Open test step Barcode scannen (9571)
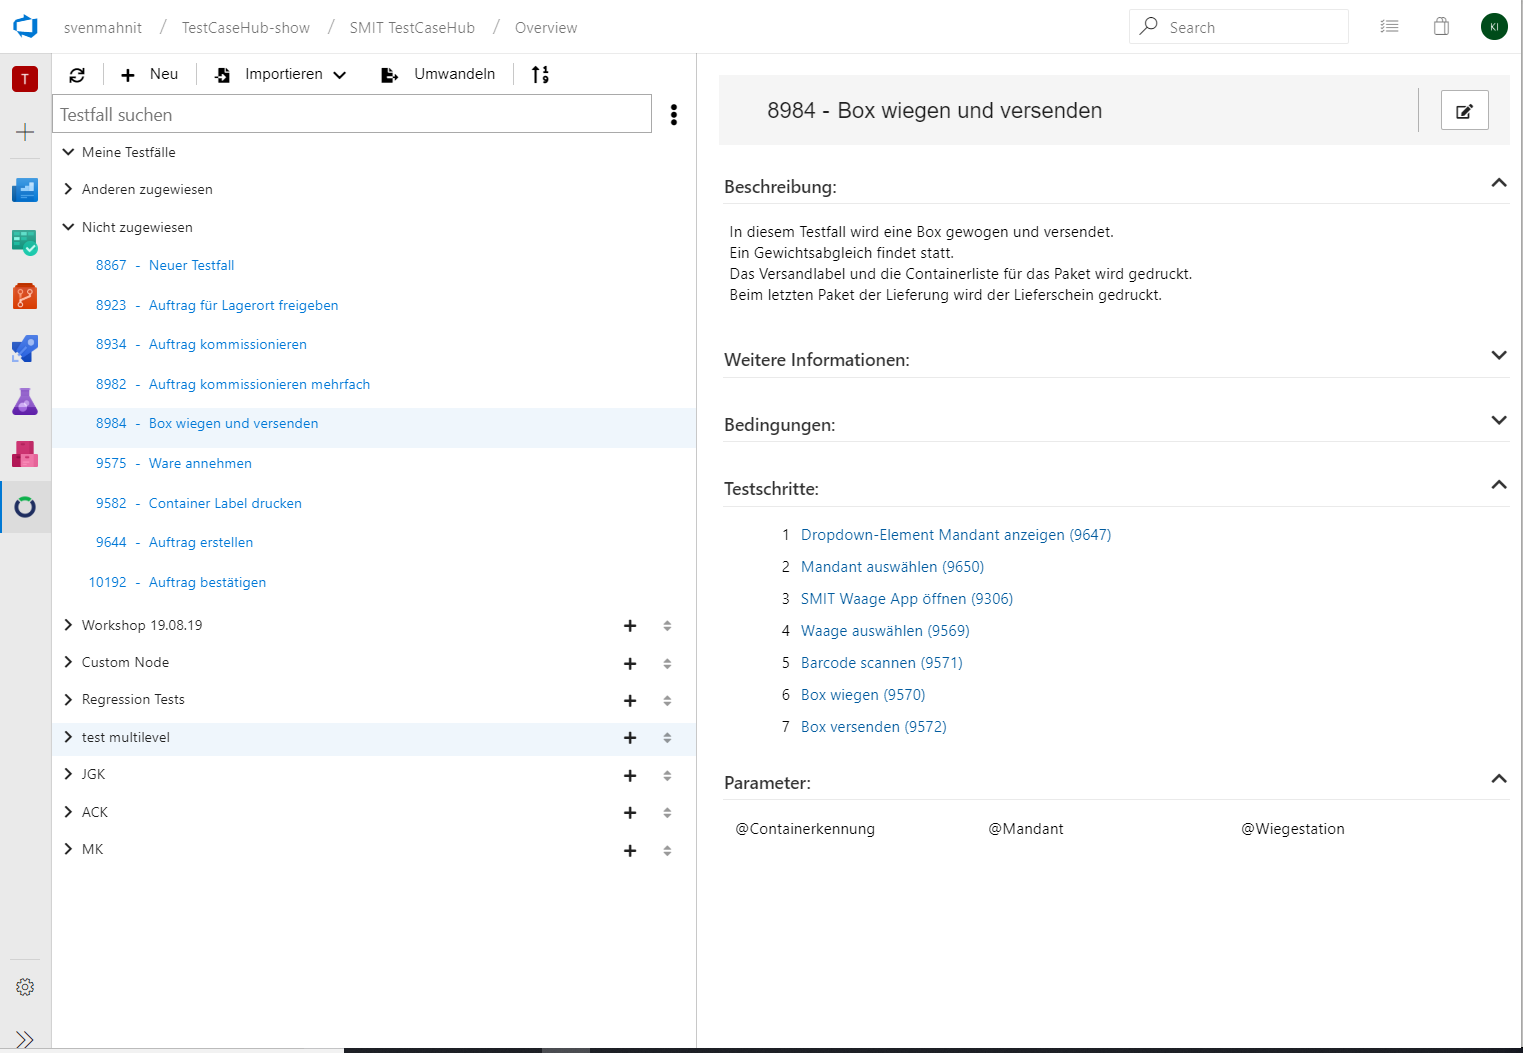Image resolution: width=1523 pixels, height=1053 pixels. pyautogui.click(x=881, y=662)
